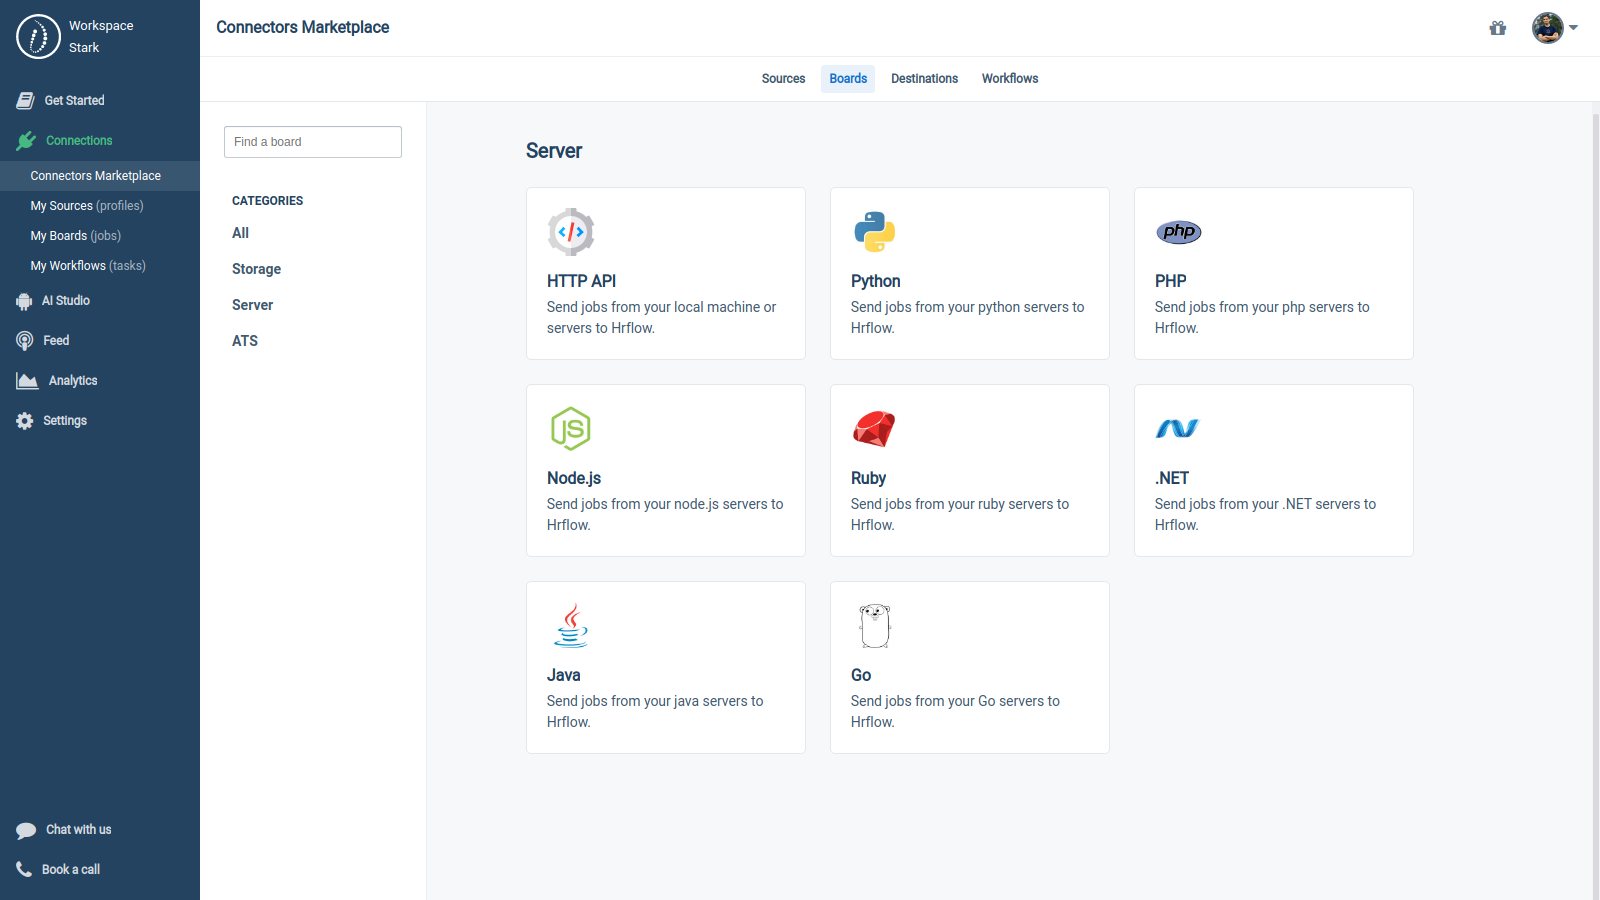This screenshot has width=1600, height=900.
Task: Click 'Send jobs from your python servers' description
Action: pos(967,318)
